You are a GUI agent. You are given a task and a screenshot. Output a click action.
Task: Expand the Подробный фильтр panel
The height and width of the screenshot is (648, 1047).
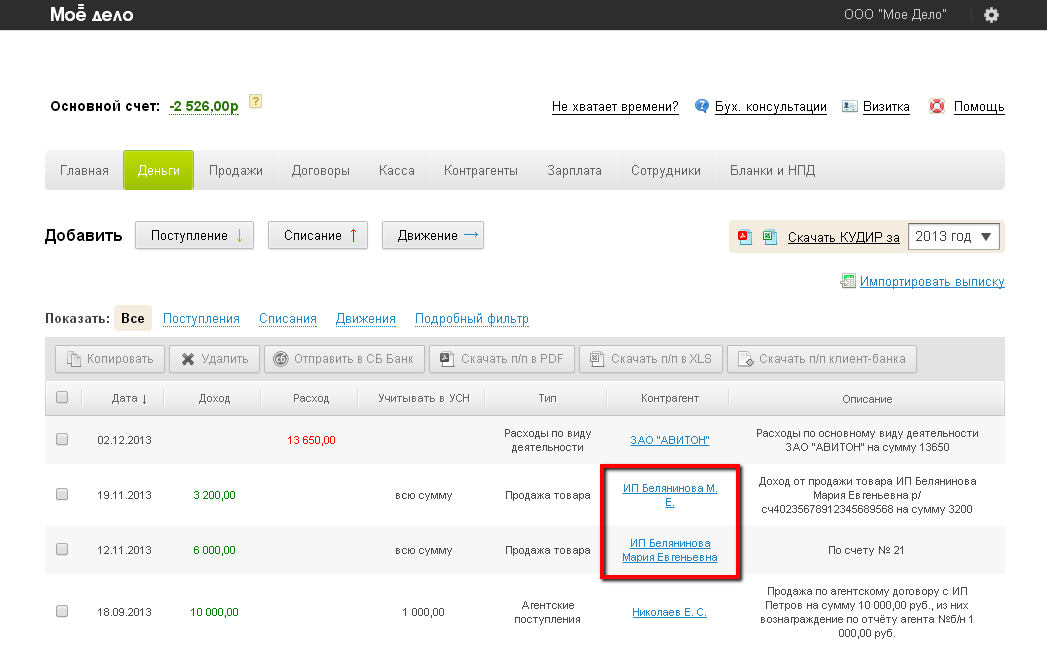tap(471, 319)
